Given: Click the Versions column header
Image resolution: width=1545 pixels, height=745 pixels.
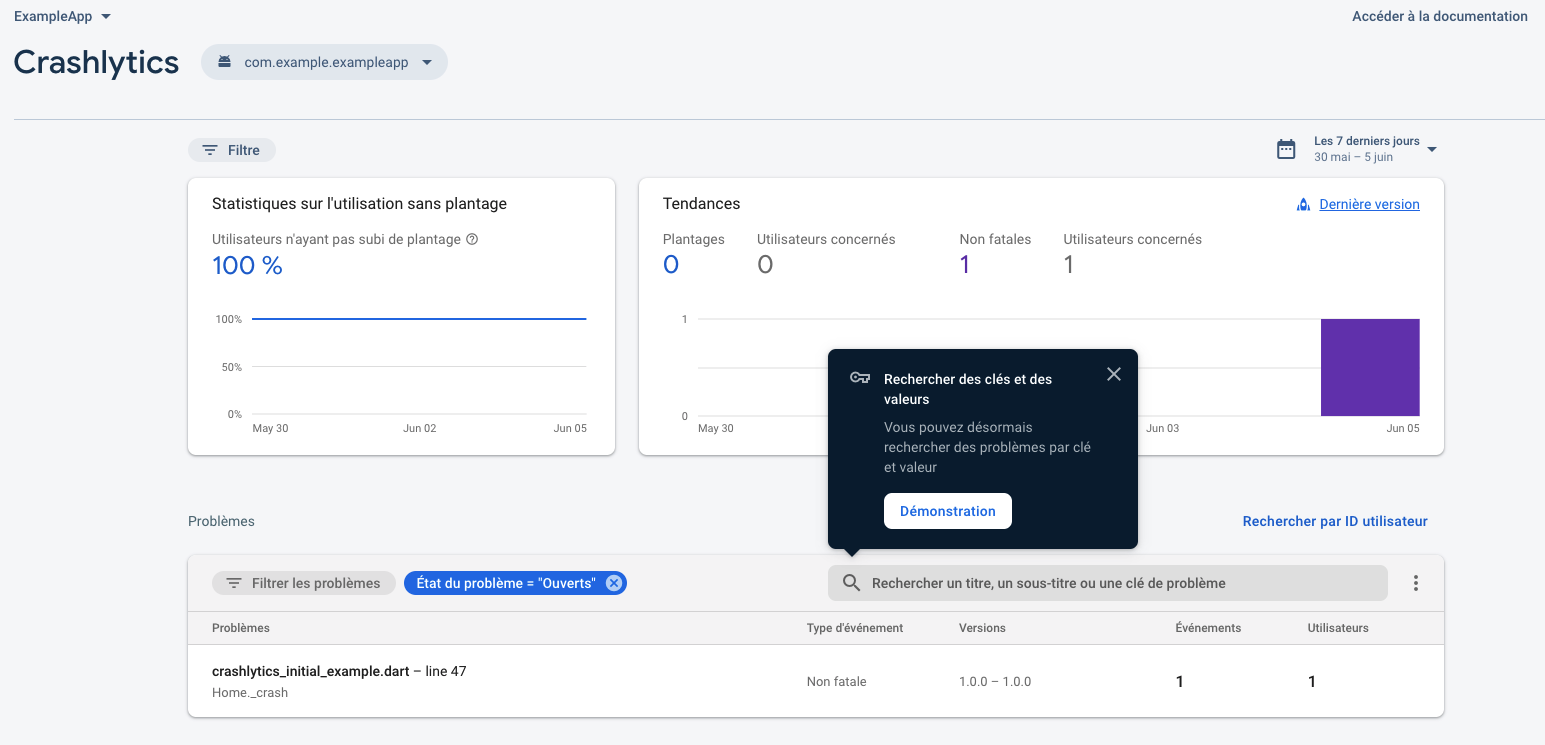Looking at the screenshot, I should click(982, 628).
